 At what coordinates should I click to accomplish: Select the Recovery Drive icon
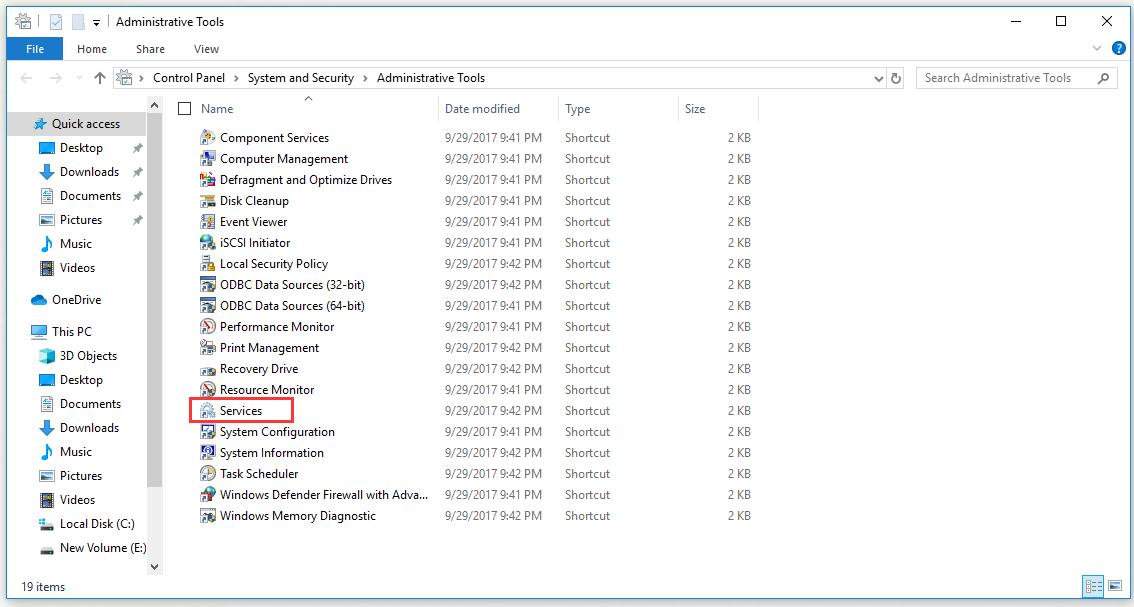point(208,369)
